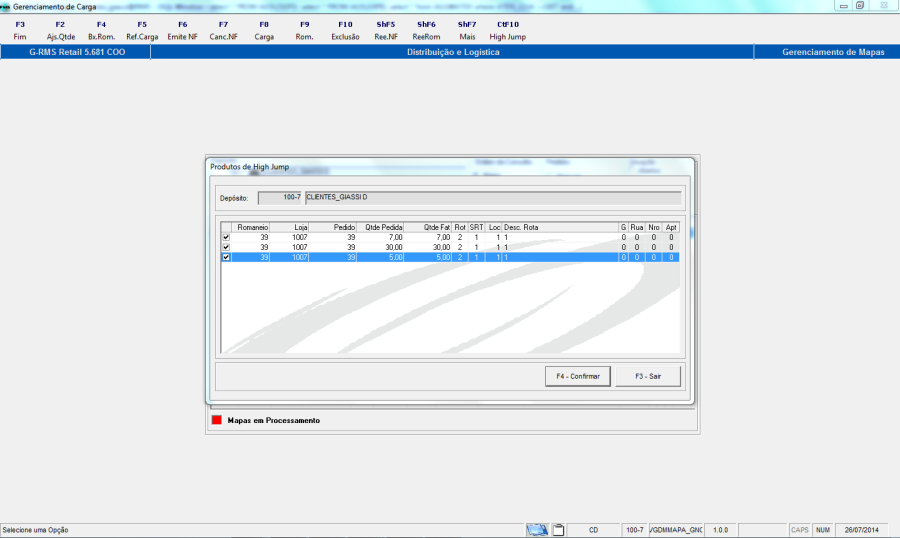This screenshot has height=538, width=900.
Task: Restore the Gerenciamento de Carga window
Action: click(x=860, y=6)
